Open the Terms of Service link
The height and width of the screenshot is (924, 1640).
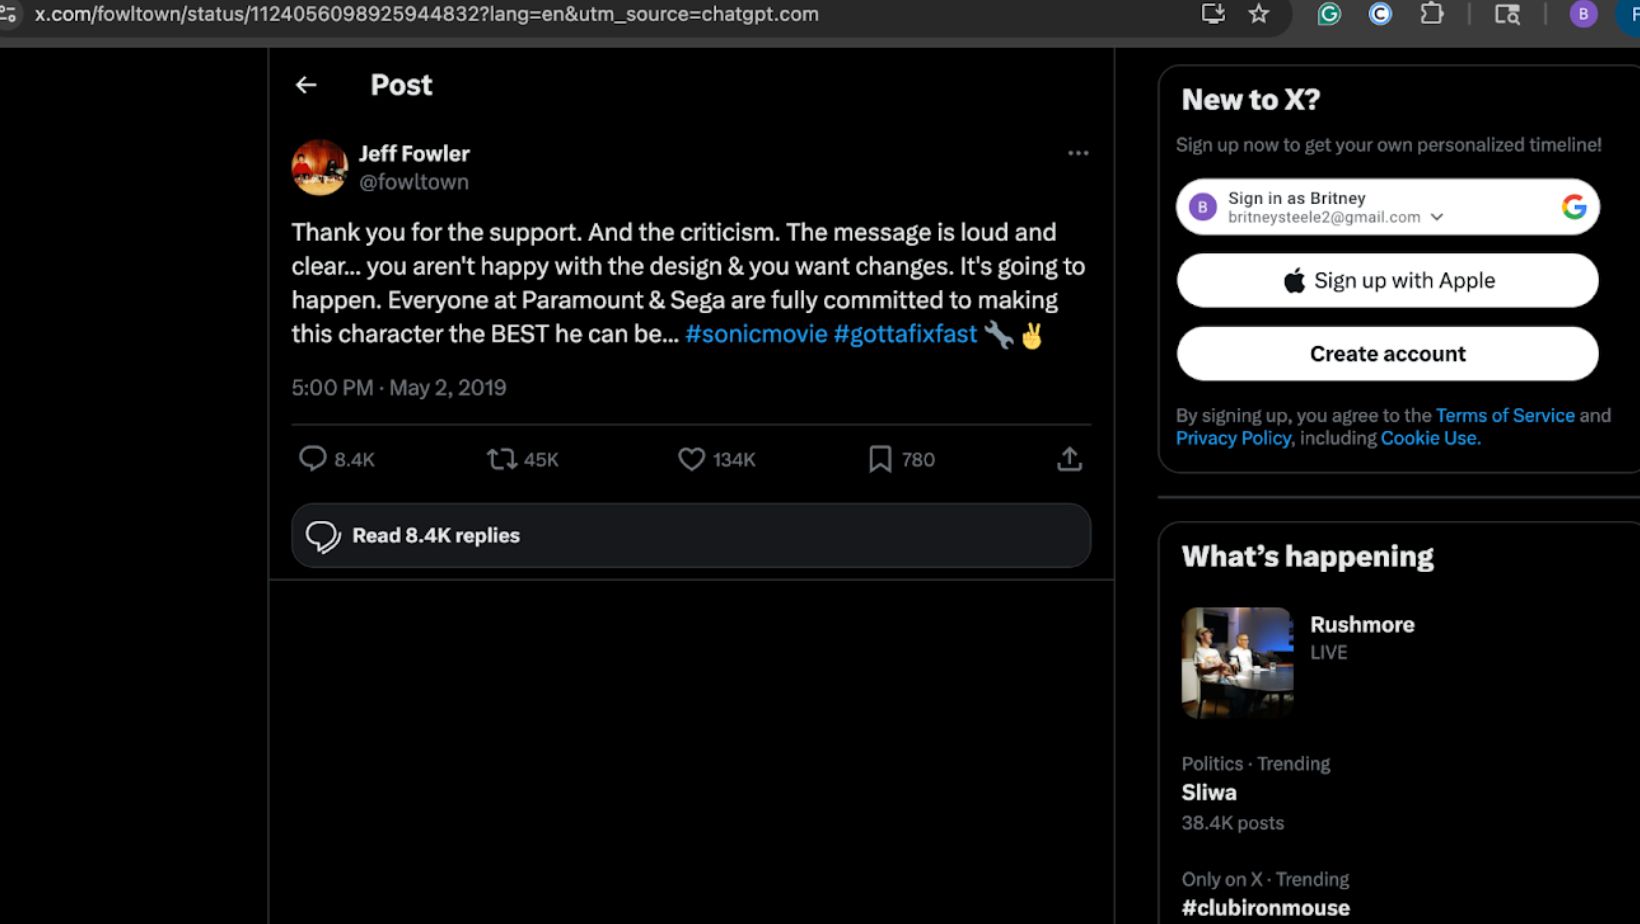tap(1504, 415)
